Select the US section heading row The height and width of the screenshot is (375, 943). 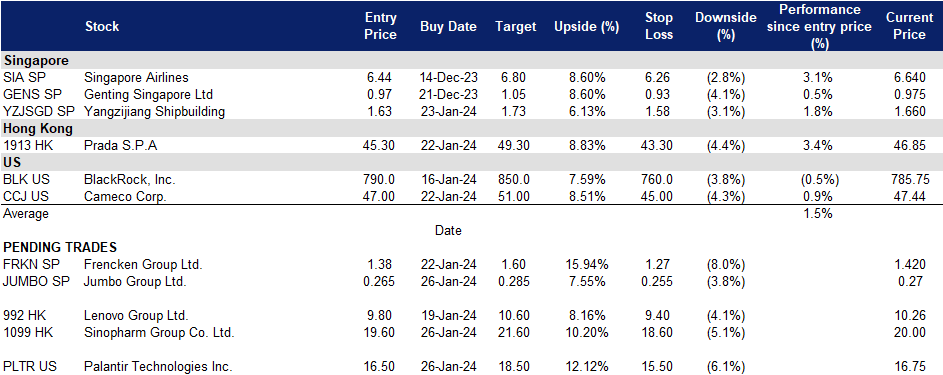click(472, 163)
